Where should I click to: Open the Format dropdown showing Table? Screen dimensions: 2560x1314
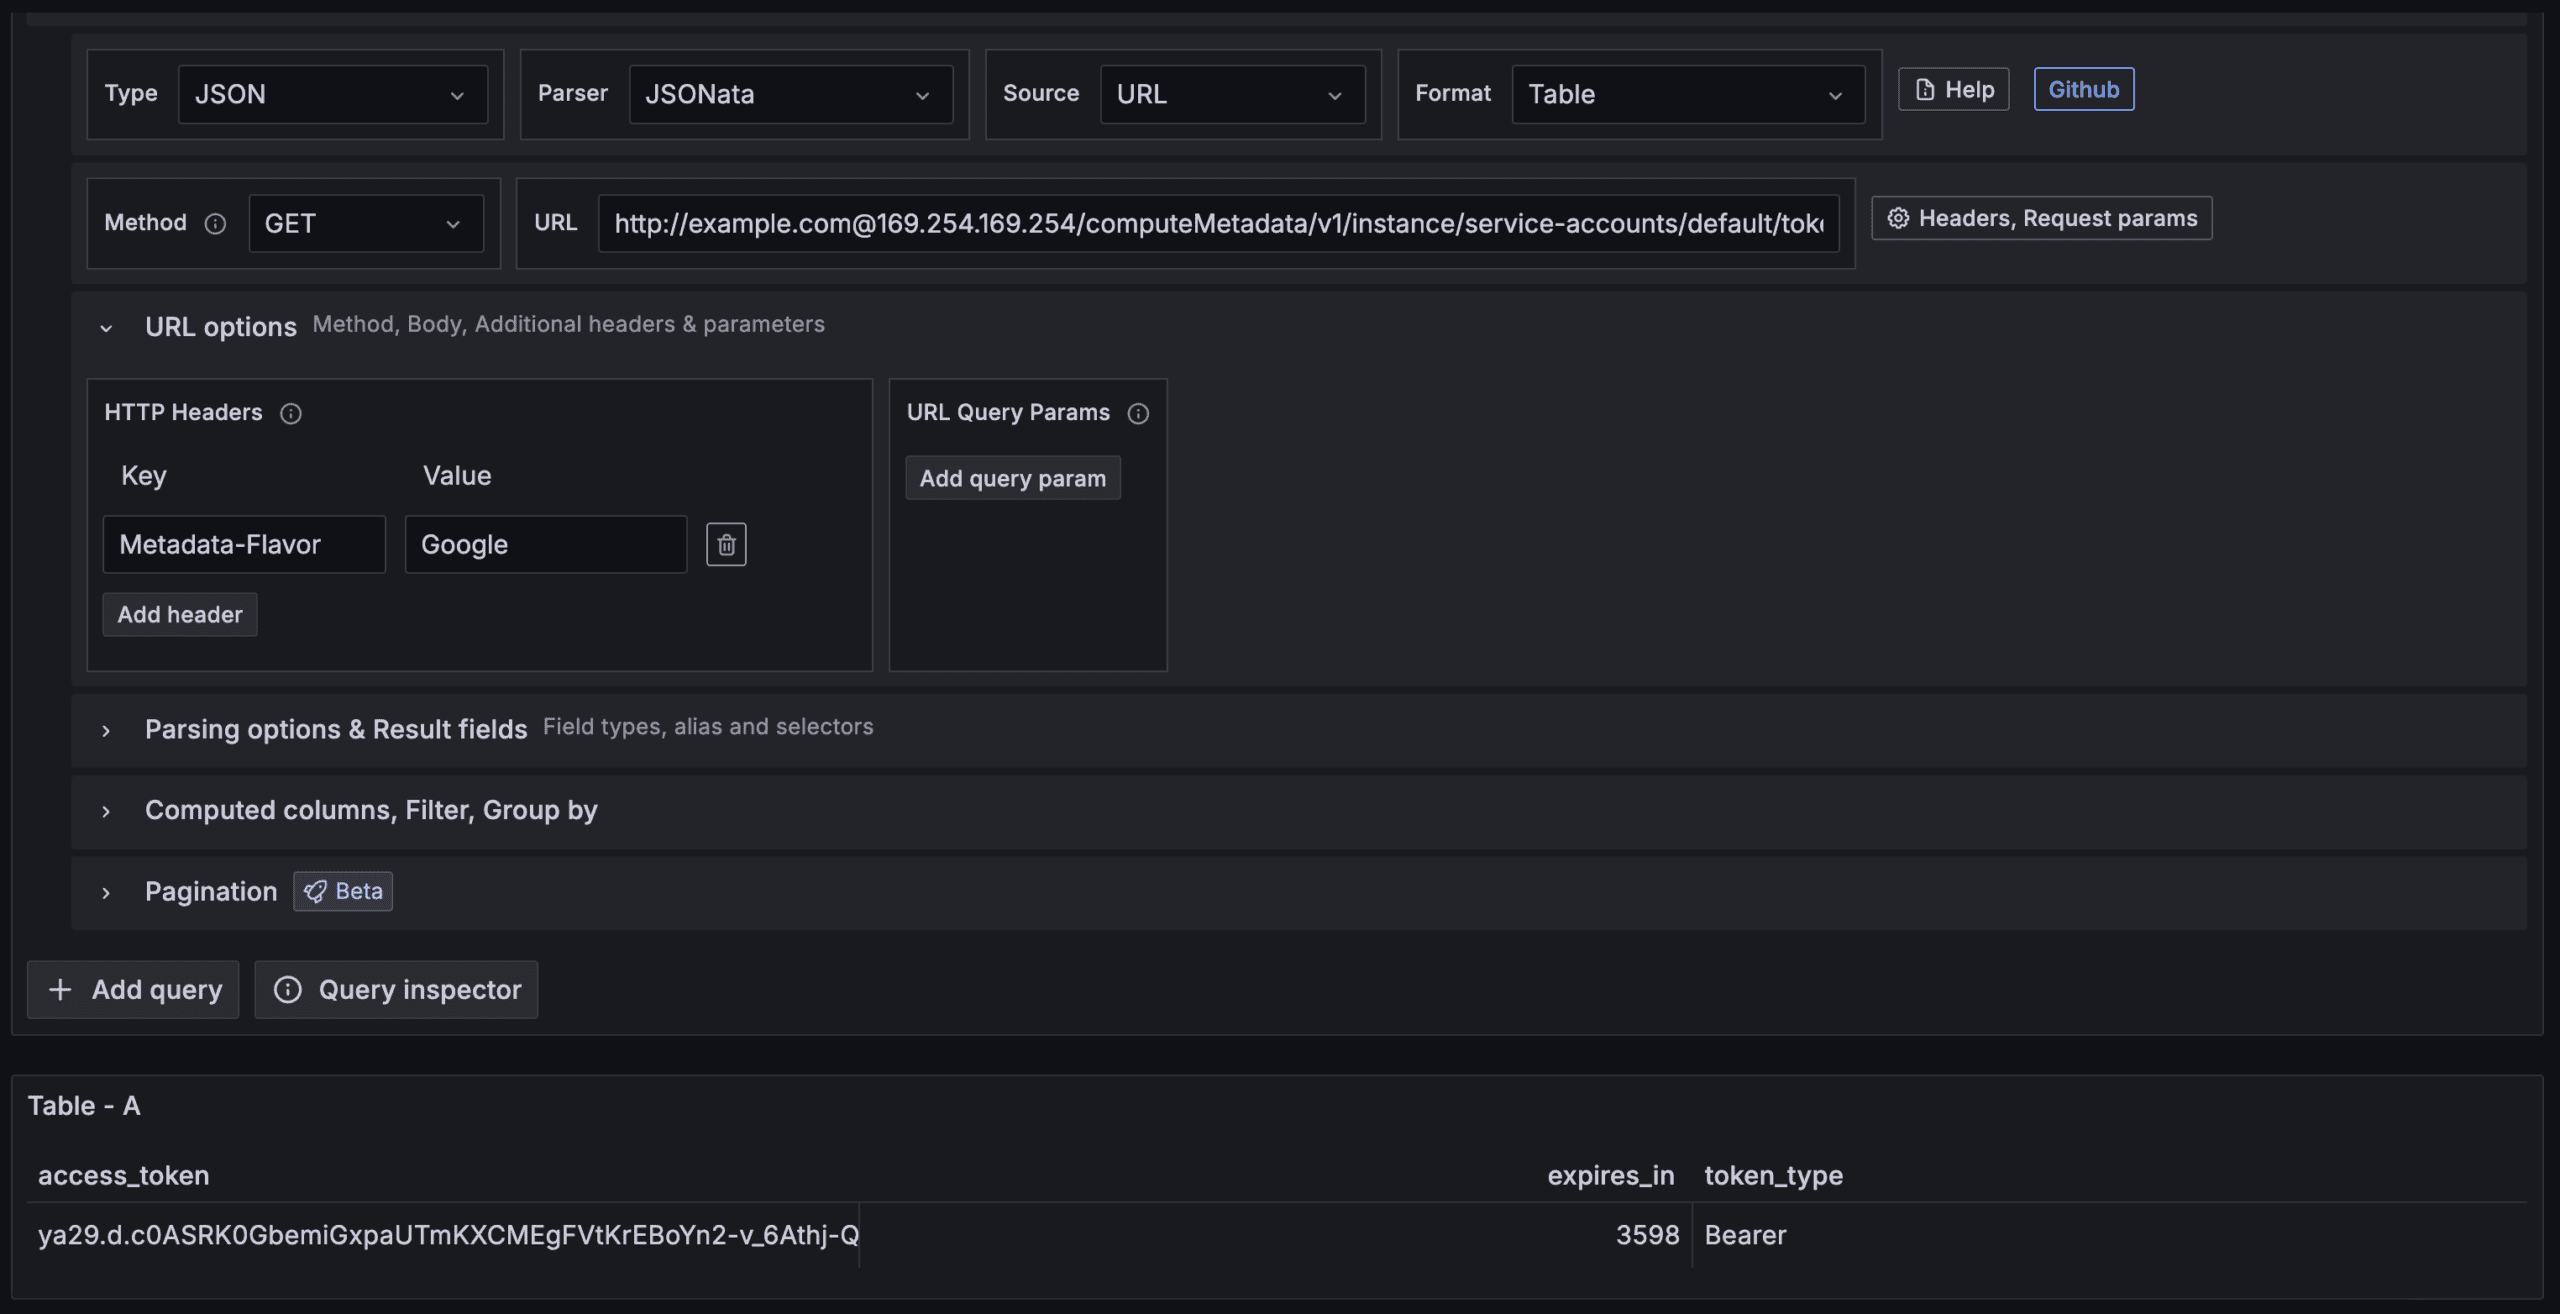(x=1687, y=94)
